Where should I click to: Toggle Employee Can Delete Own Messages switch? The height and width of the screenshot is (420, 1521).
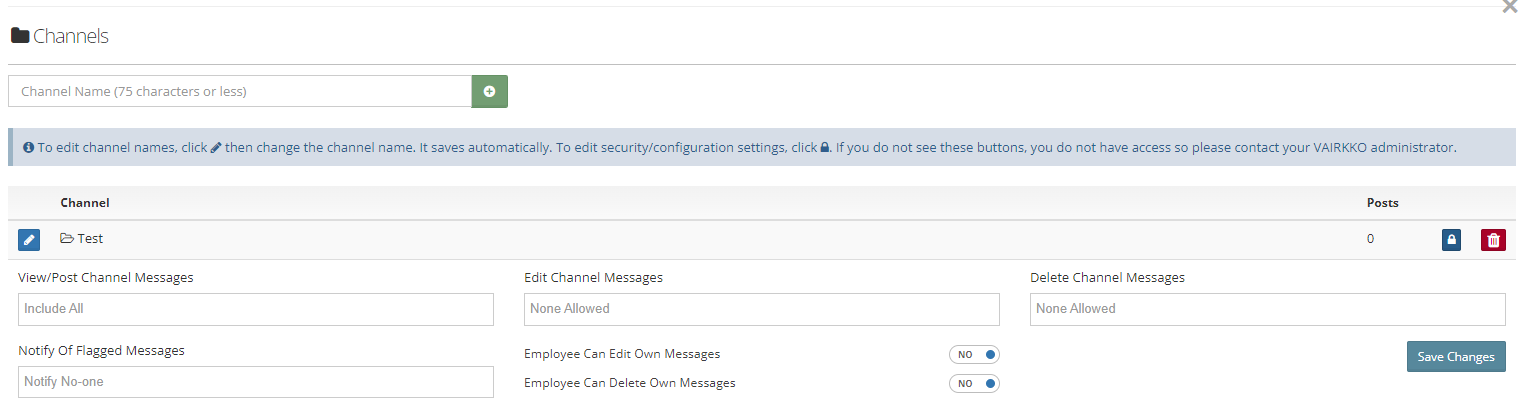point(974,383)
